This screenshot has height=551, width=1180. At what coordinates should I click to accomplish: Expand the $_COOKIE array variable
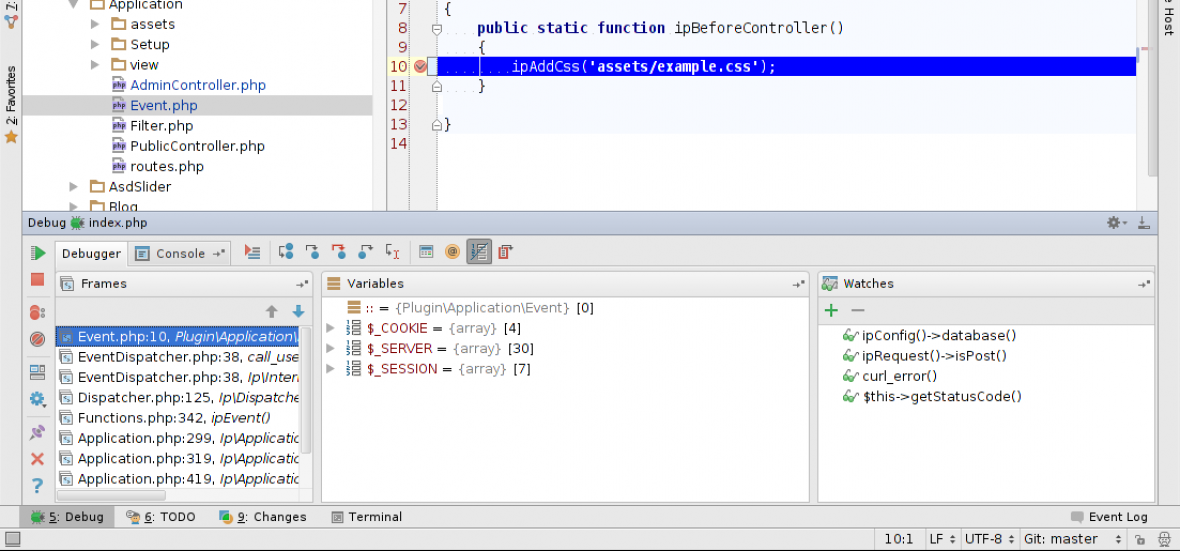[330, 328]
